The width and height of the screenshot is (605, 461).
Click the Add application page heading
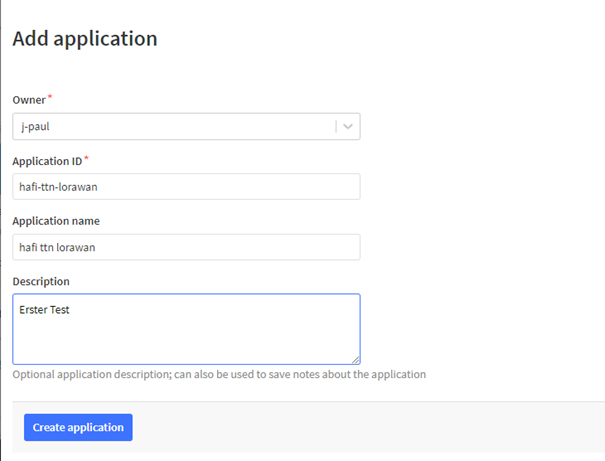tap(85, 39)
